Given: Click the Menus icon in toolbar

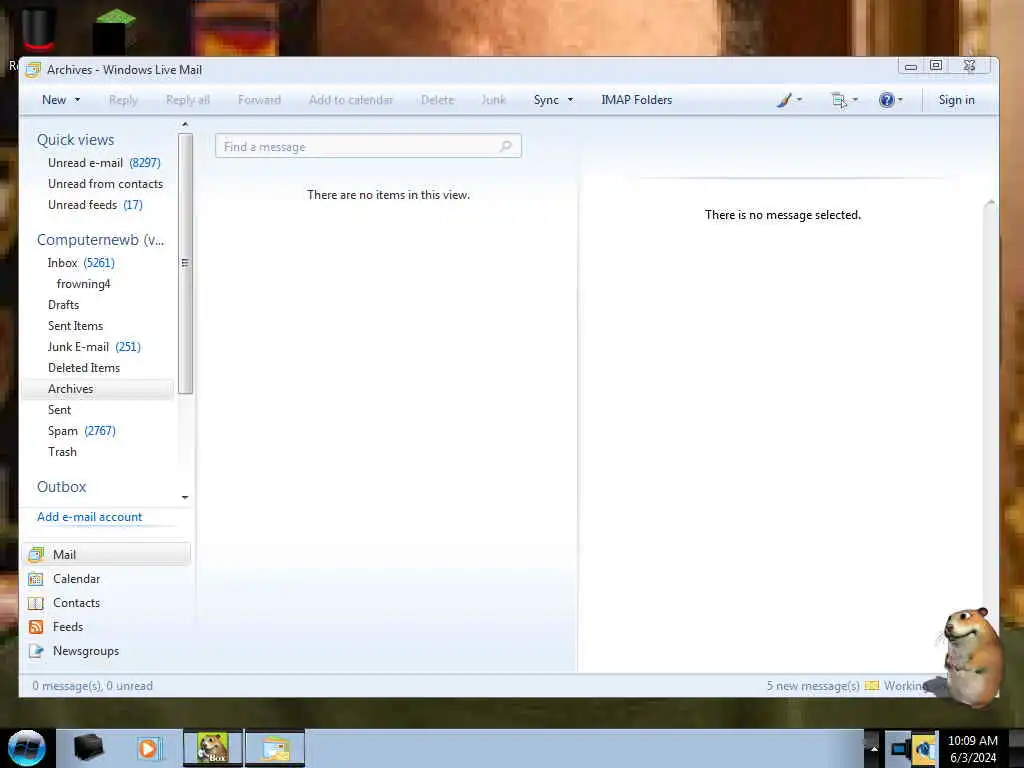Looking at the screenshot, I should coord(839,100).
